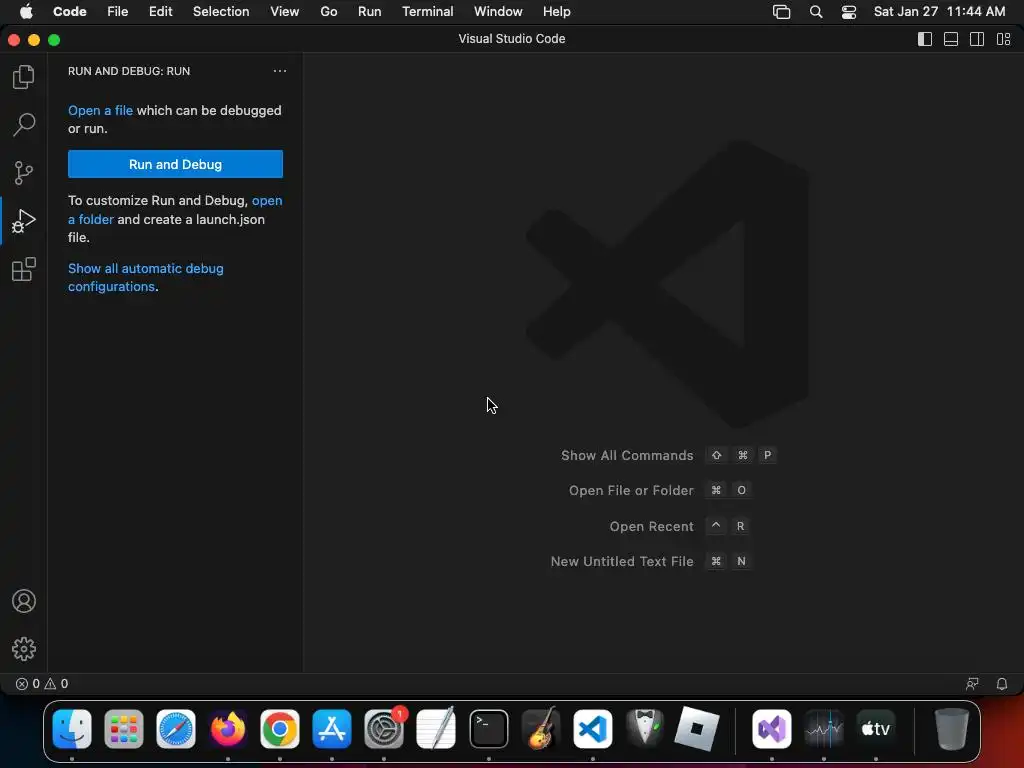Screen dimensions: 1024x768
Task: Open Firefox from the Dock
Action: (228, 728)
